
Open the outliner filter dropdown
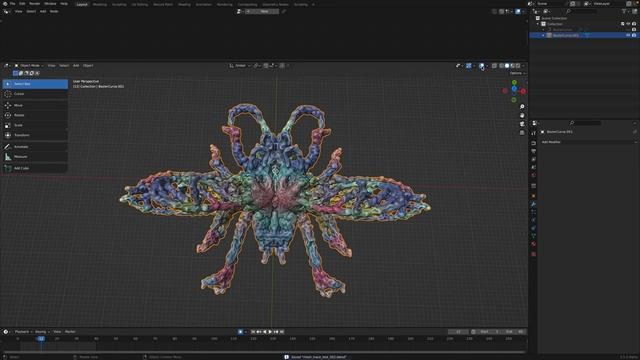tap(625, 11)
